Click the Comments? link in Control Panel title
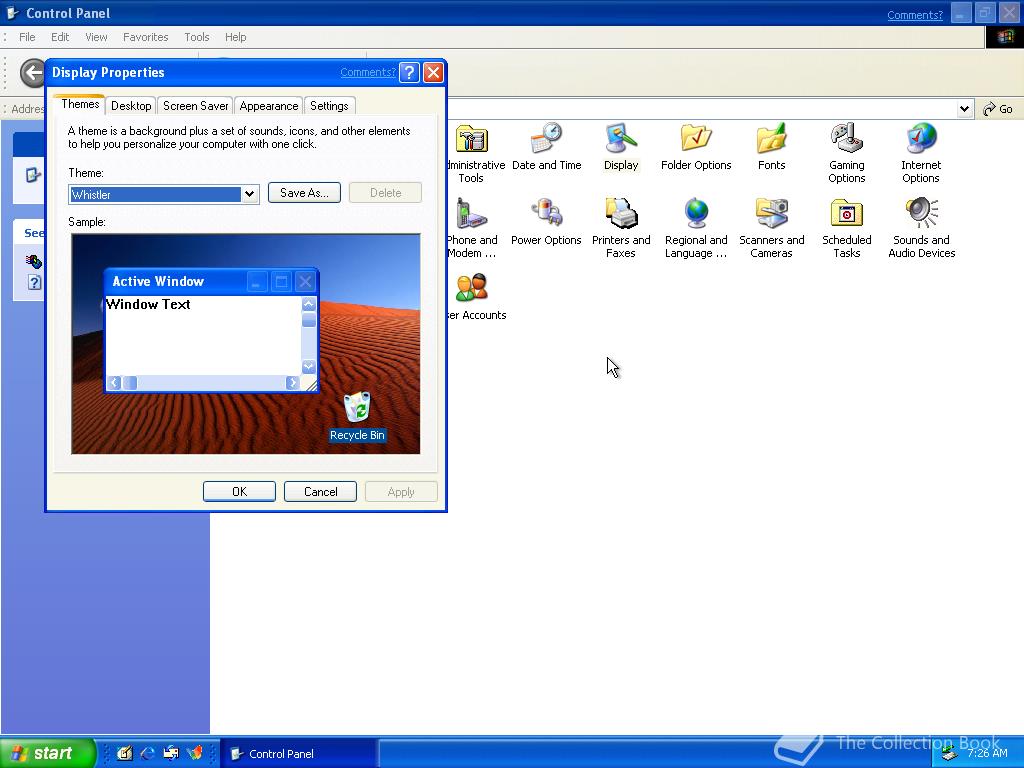 click(915, 15)
